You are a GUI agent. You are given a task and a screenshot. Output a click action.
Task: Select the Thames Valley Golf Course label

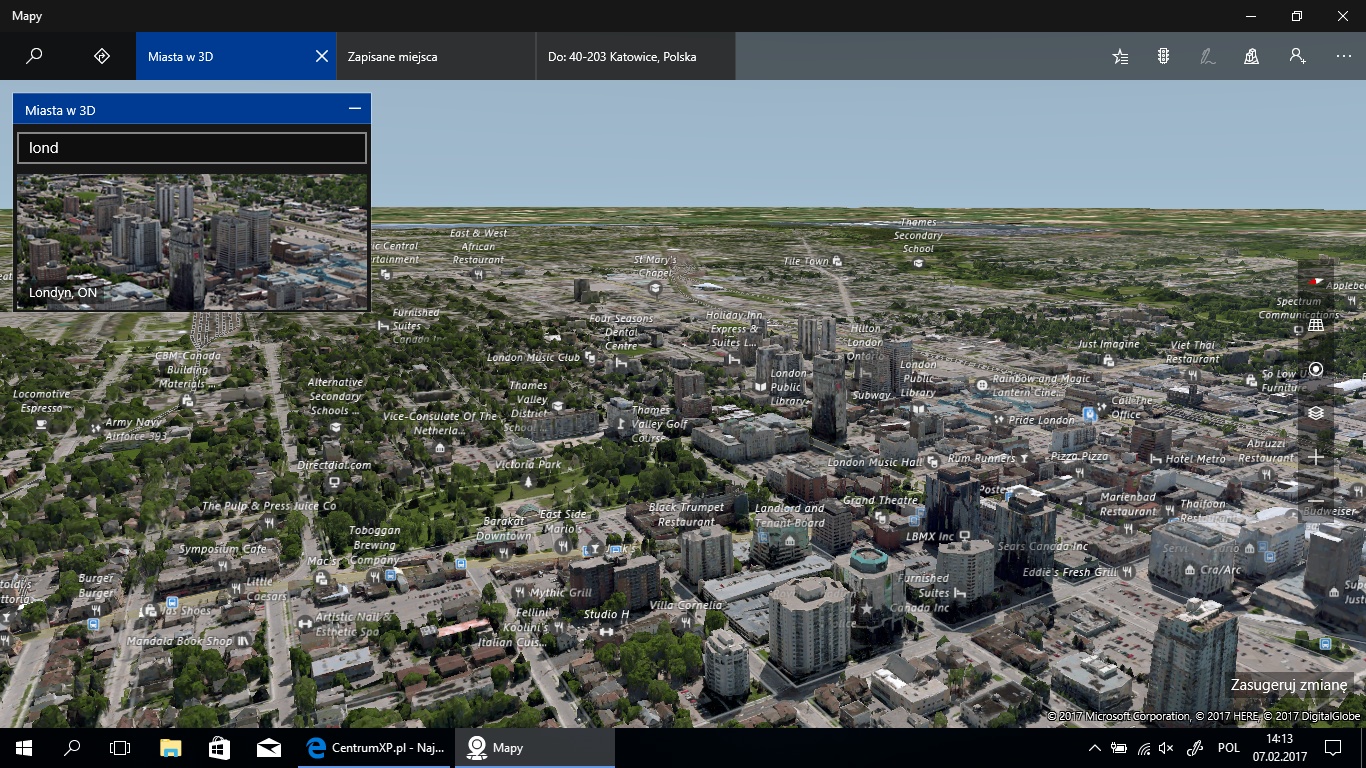[x=659, y=424]
